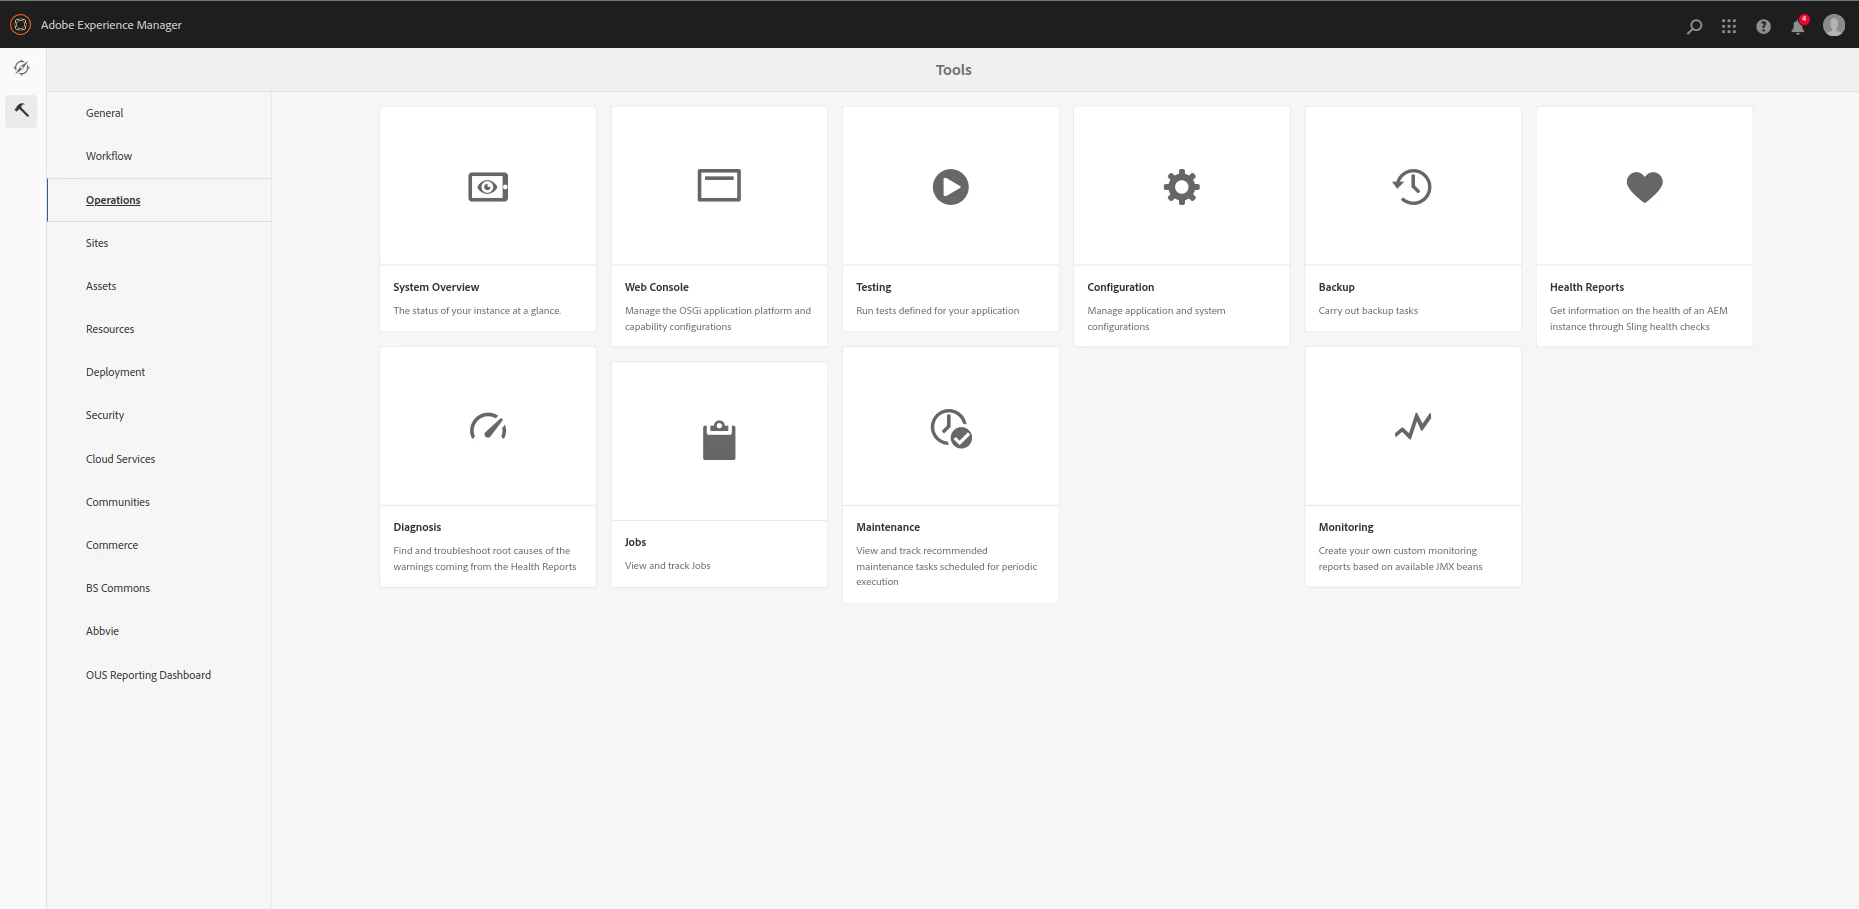The width and height of the screenshot is (1859, 909).
Task: Select Communities in the Tools menu
Action: click(118, 502)
